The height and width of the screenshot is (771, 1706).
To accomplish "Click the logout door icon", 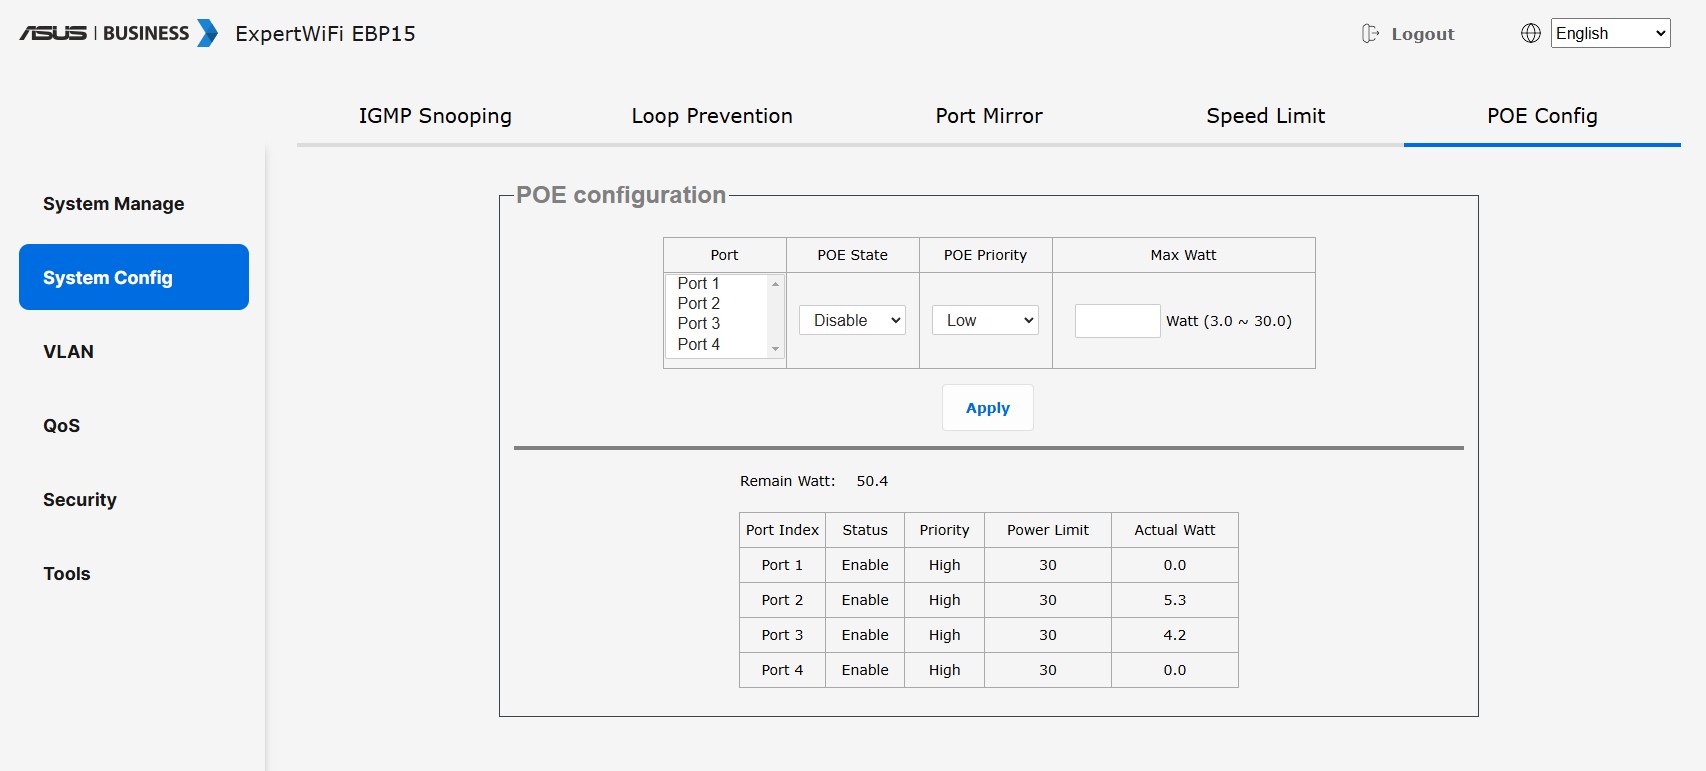I will click(x=1370, y=34).
